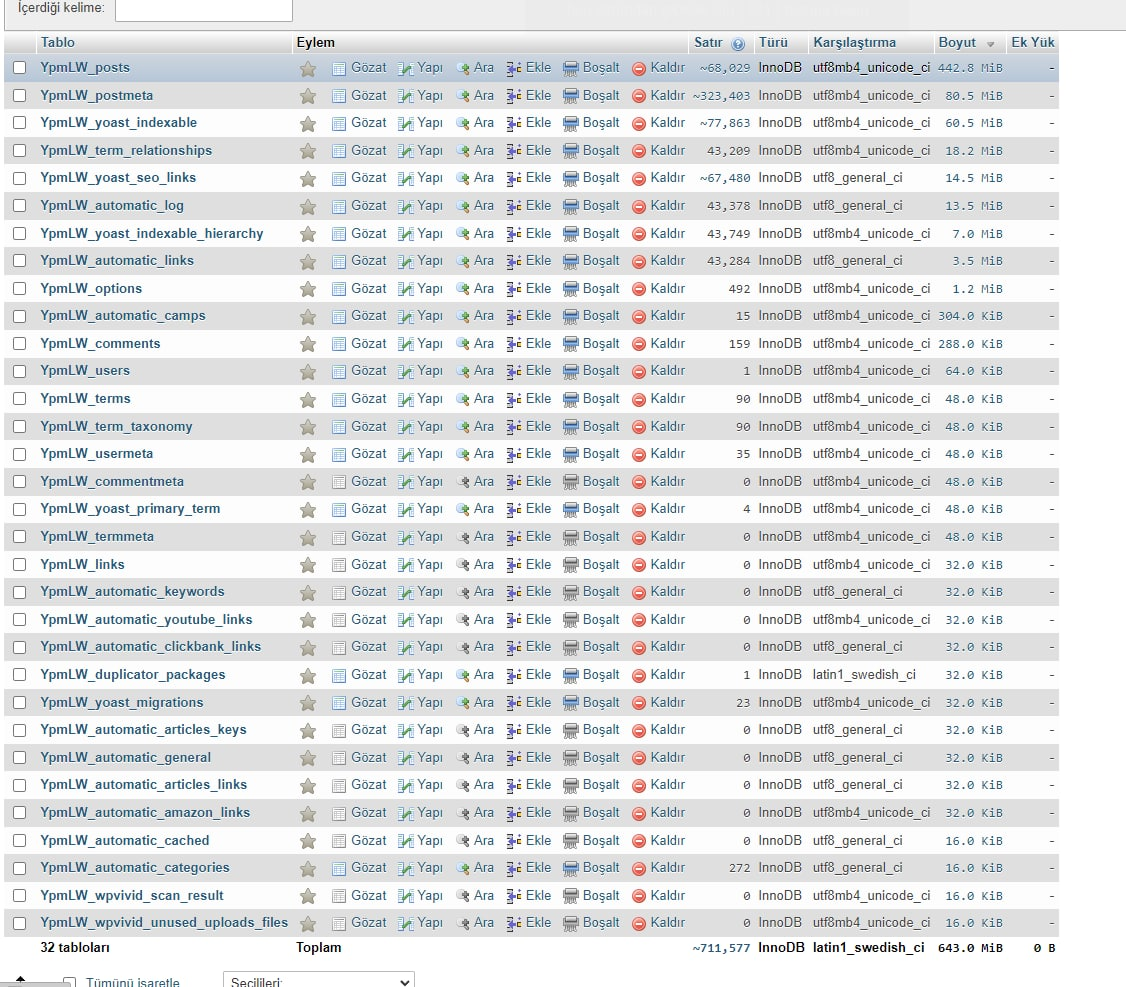Sort by the Türü column header
Viewport: 1126px width, 987px height.
pyautogui.click(x=773, y=42)
